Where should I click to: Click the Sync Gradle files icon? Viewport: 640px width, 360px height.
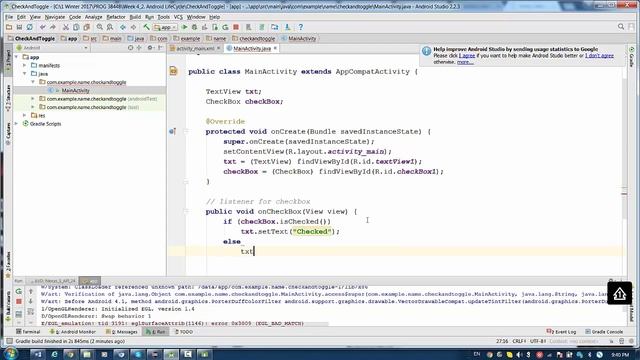[x=262, y=27]
